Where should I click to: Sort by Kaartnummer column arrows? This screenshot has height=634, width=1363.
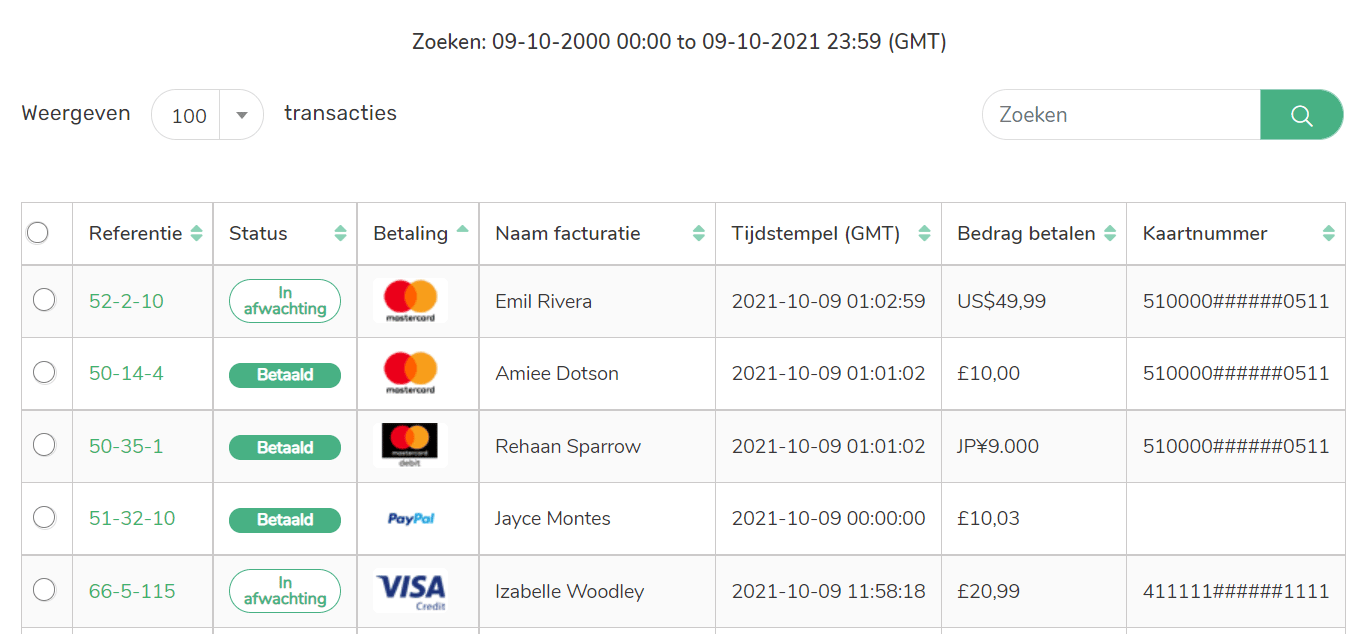tap(1328, 233)
